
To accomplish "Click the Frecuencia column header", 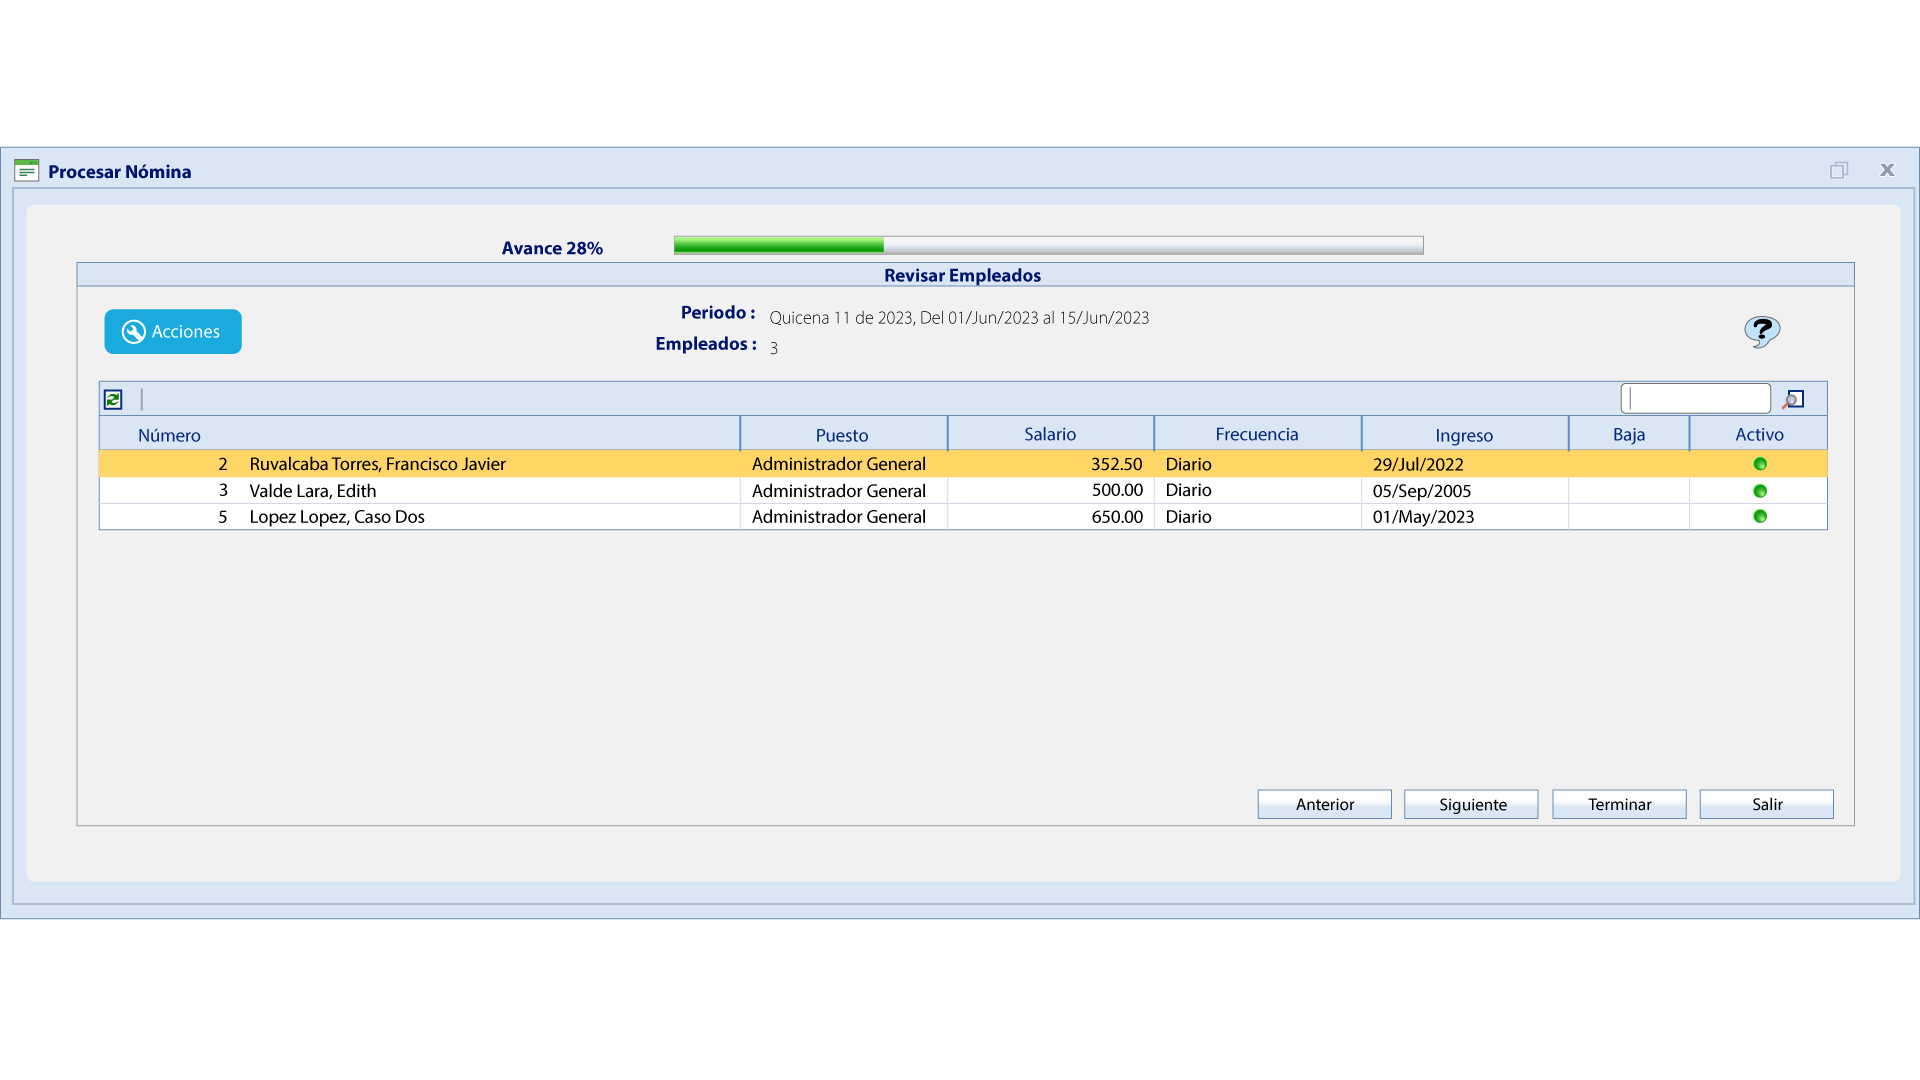I will [1256, 433].
